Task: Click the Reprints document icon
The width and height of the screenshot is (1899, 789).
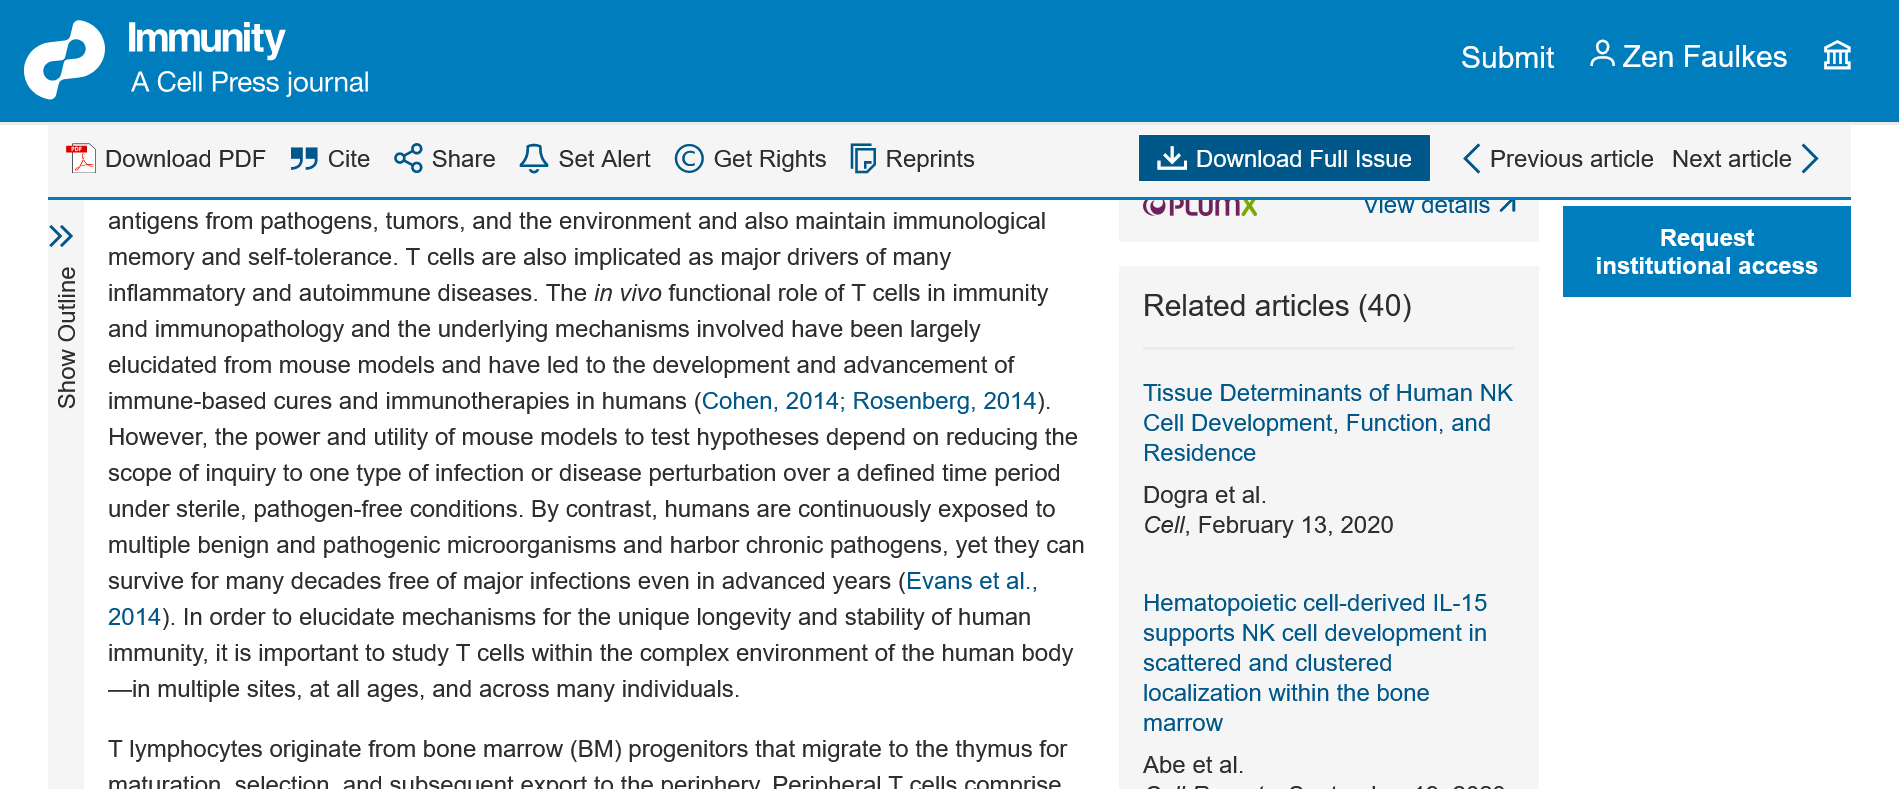Action: tap(862, 159)
